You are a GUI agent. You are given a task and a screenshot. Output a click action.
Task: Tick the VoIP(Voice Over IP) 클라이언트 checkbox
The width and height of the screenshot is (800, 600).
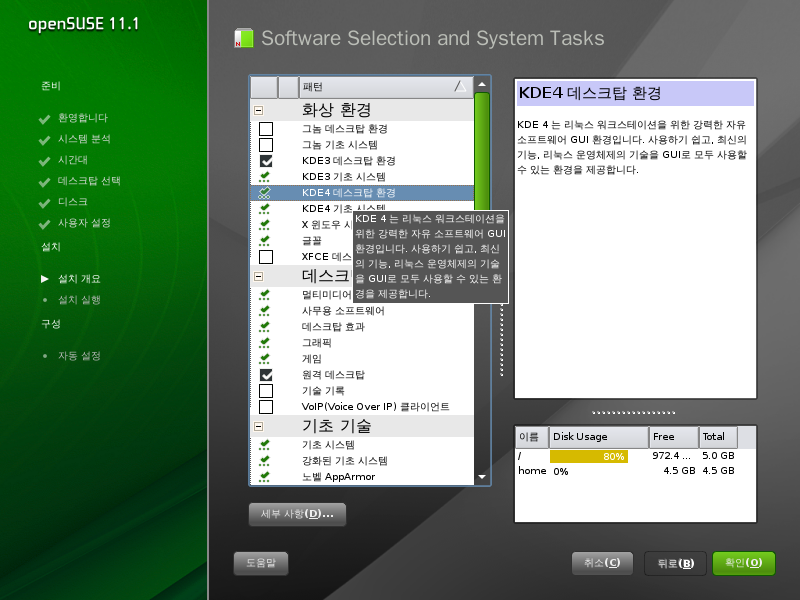[266, 407]
